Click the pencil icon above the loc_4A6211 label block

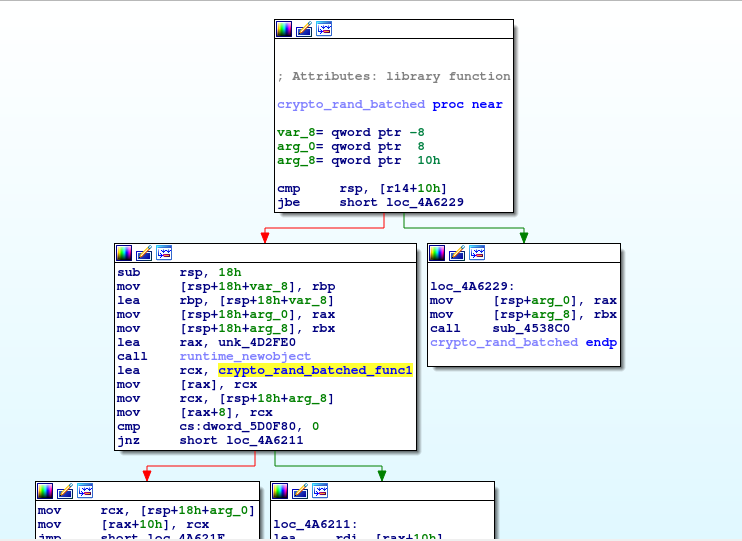tap(299, 491)
